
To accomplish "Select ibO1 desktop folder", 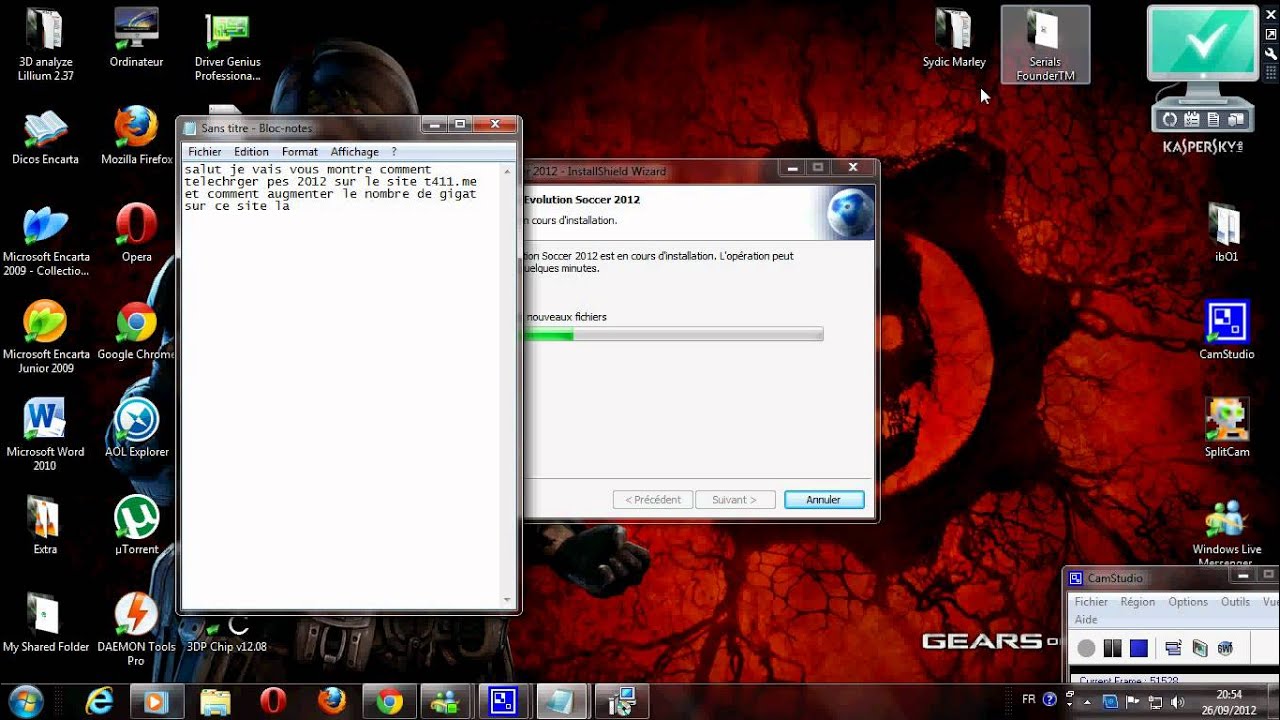I will click(1227, 233).
